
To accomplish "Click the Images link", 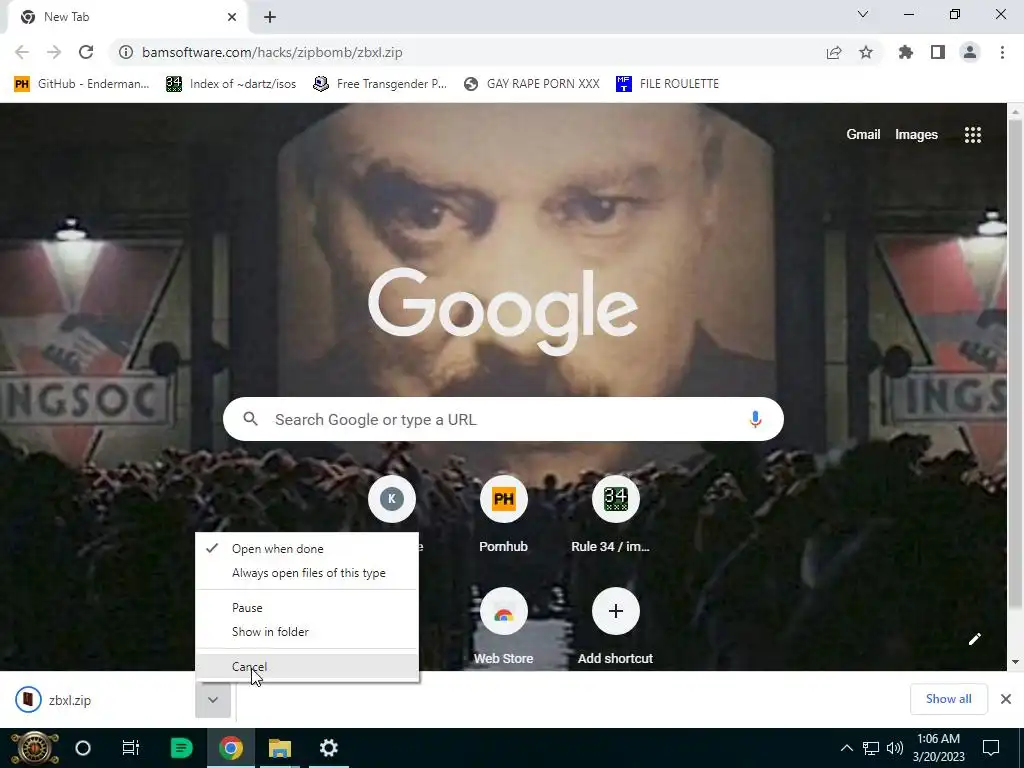I will 916,135.
